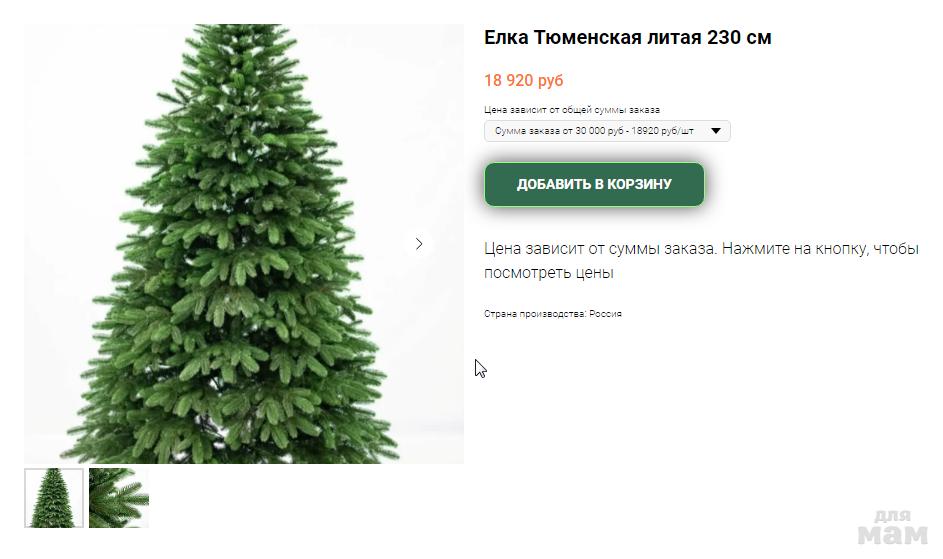This screenshot has height=559, width=943.
Task: Click the title "Елка Тюменская литая 230 см"
Action: (x=627, y=37)
